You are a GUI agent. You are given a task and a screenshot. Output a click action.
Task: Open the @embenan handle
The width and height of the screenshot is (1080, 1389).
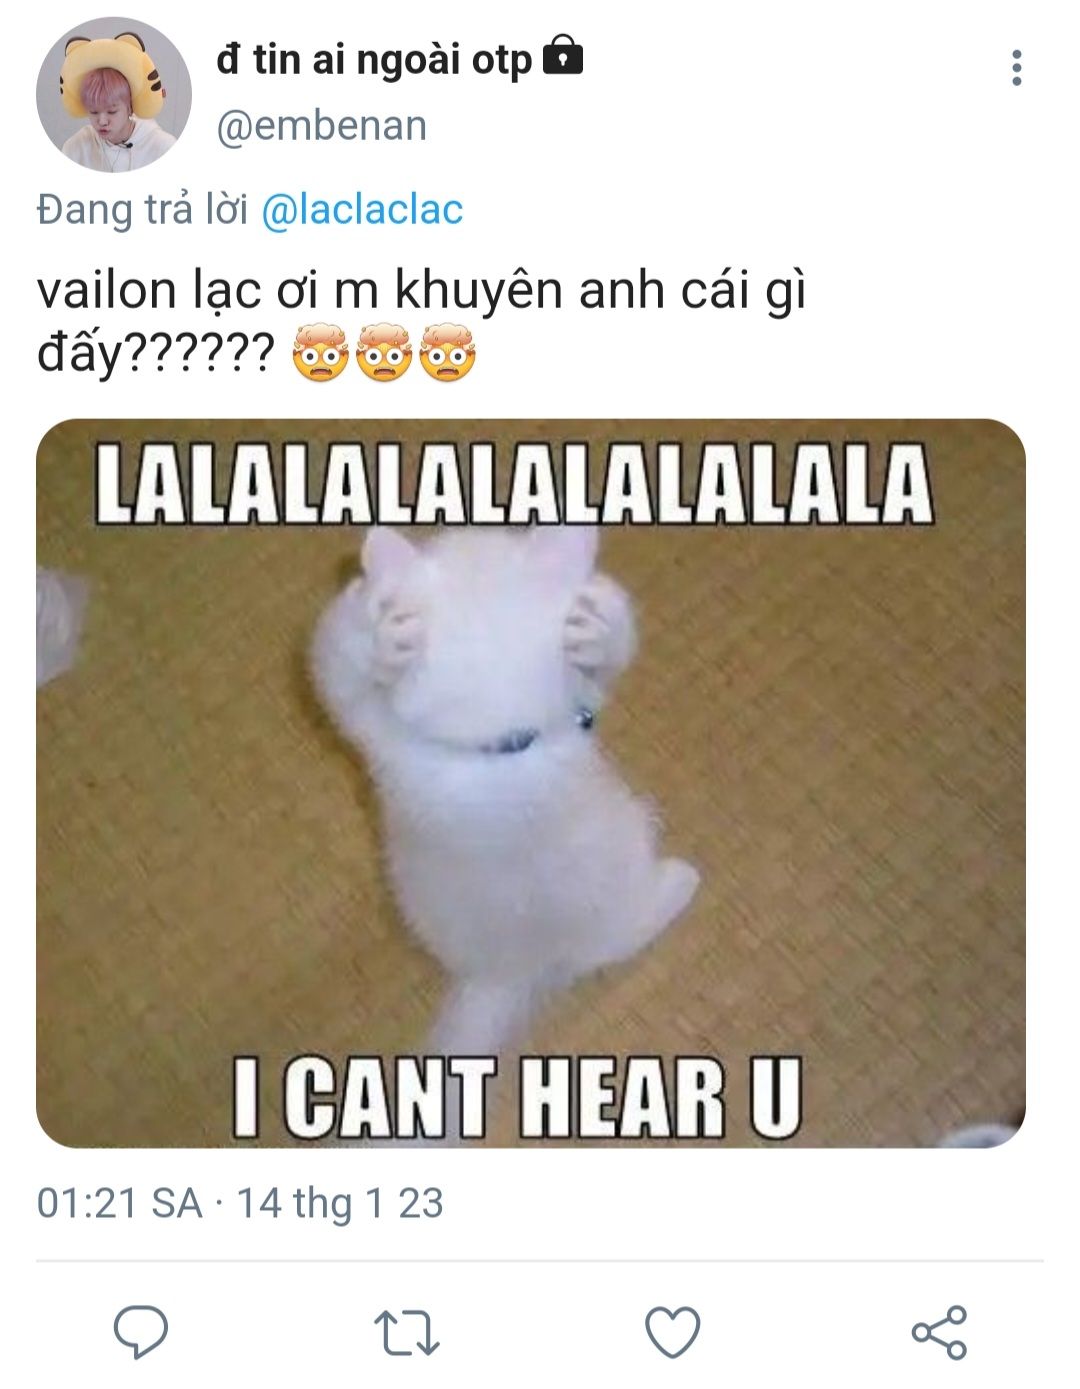322,126
